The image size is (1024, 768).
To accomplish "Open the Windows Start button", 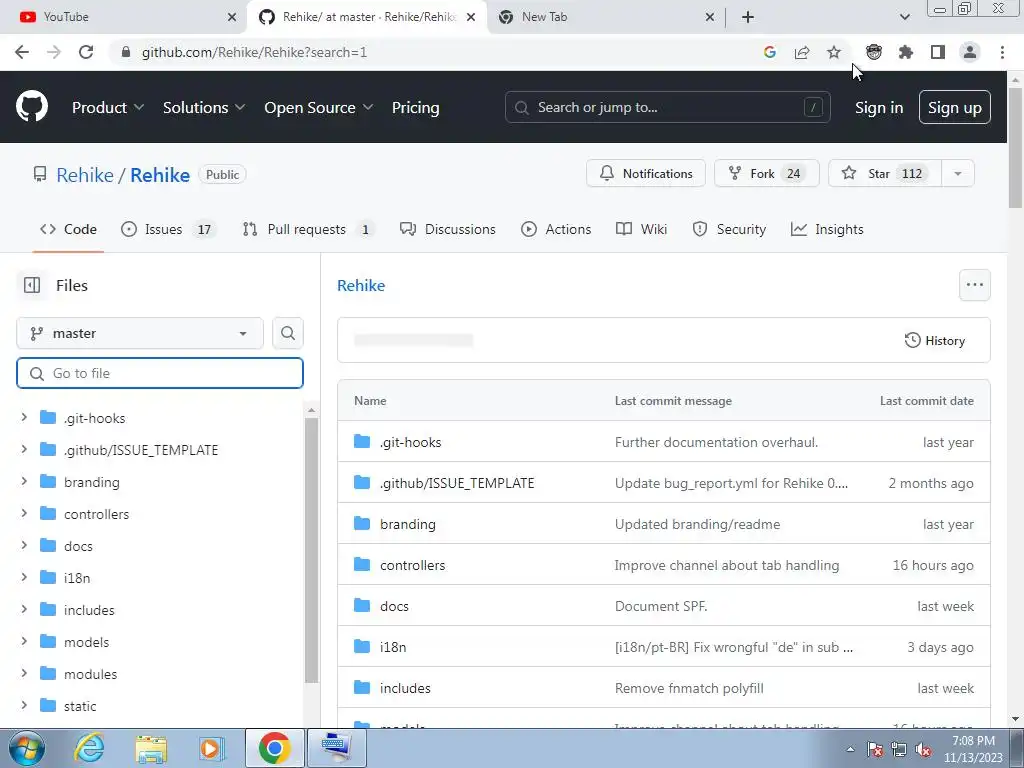I will [26, 748].
